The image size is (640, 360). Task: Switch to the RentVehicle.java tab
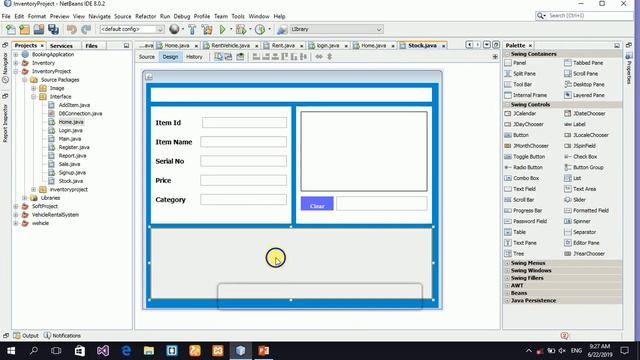(x=230, y=46)
